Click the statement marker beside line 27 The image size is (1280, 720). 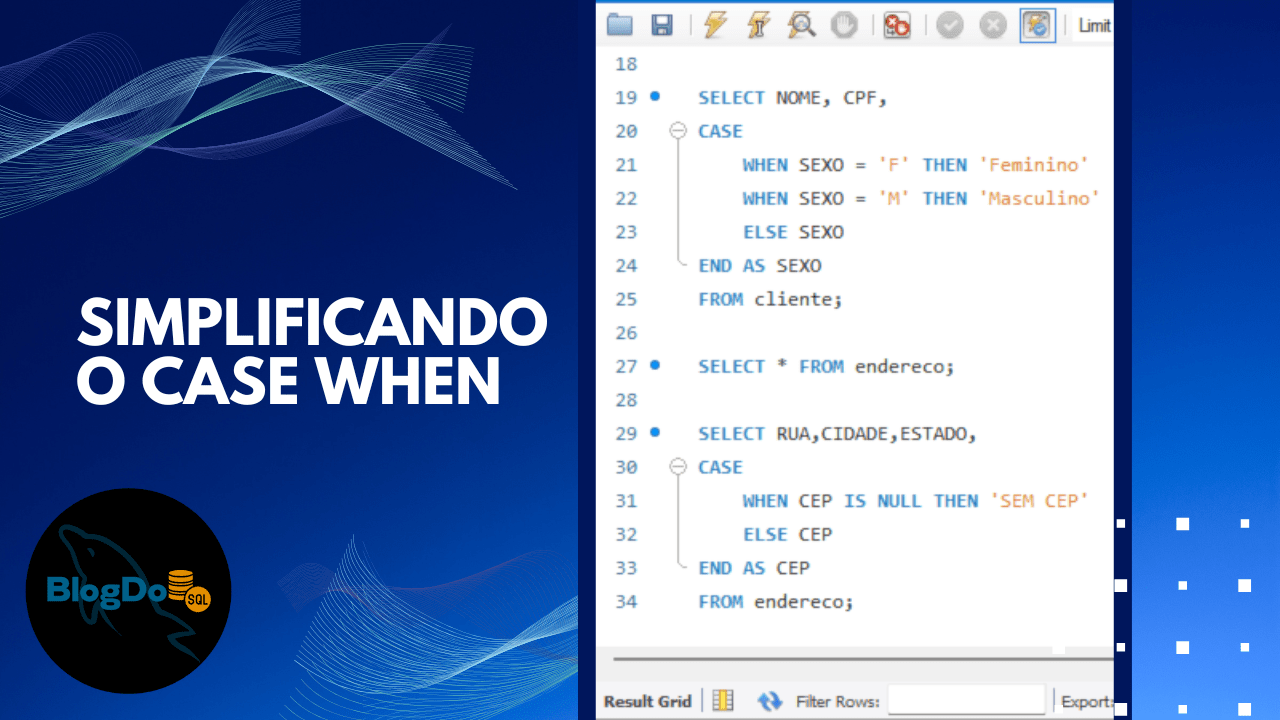click(656, 366)
